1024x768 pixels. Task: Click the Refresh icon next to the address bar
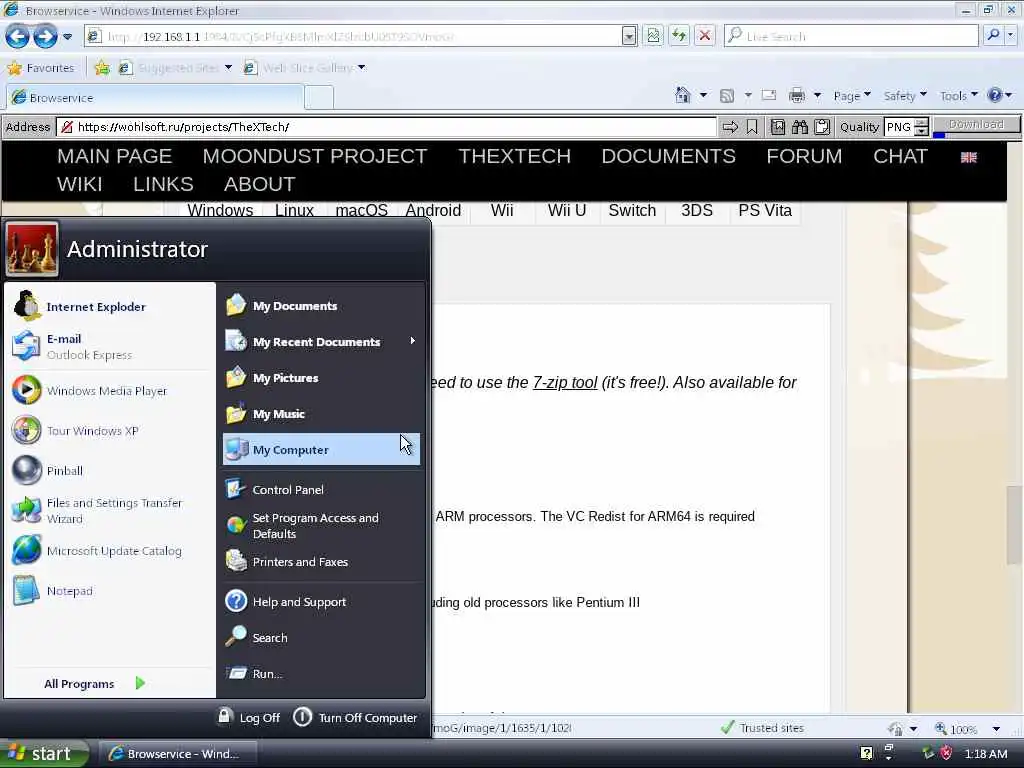[x=679, y=36]
